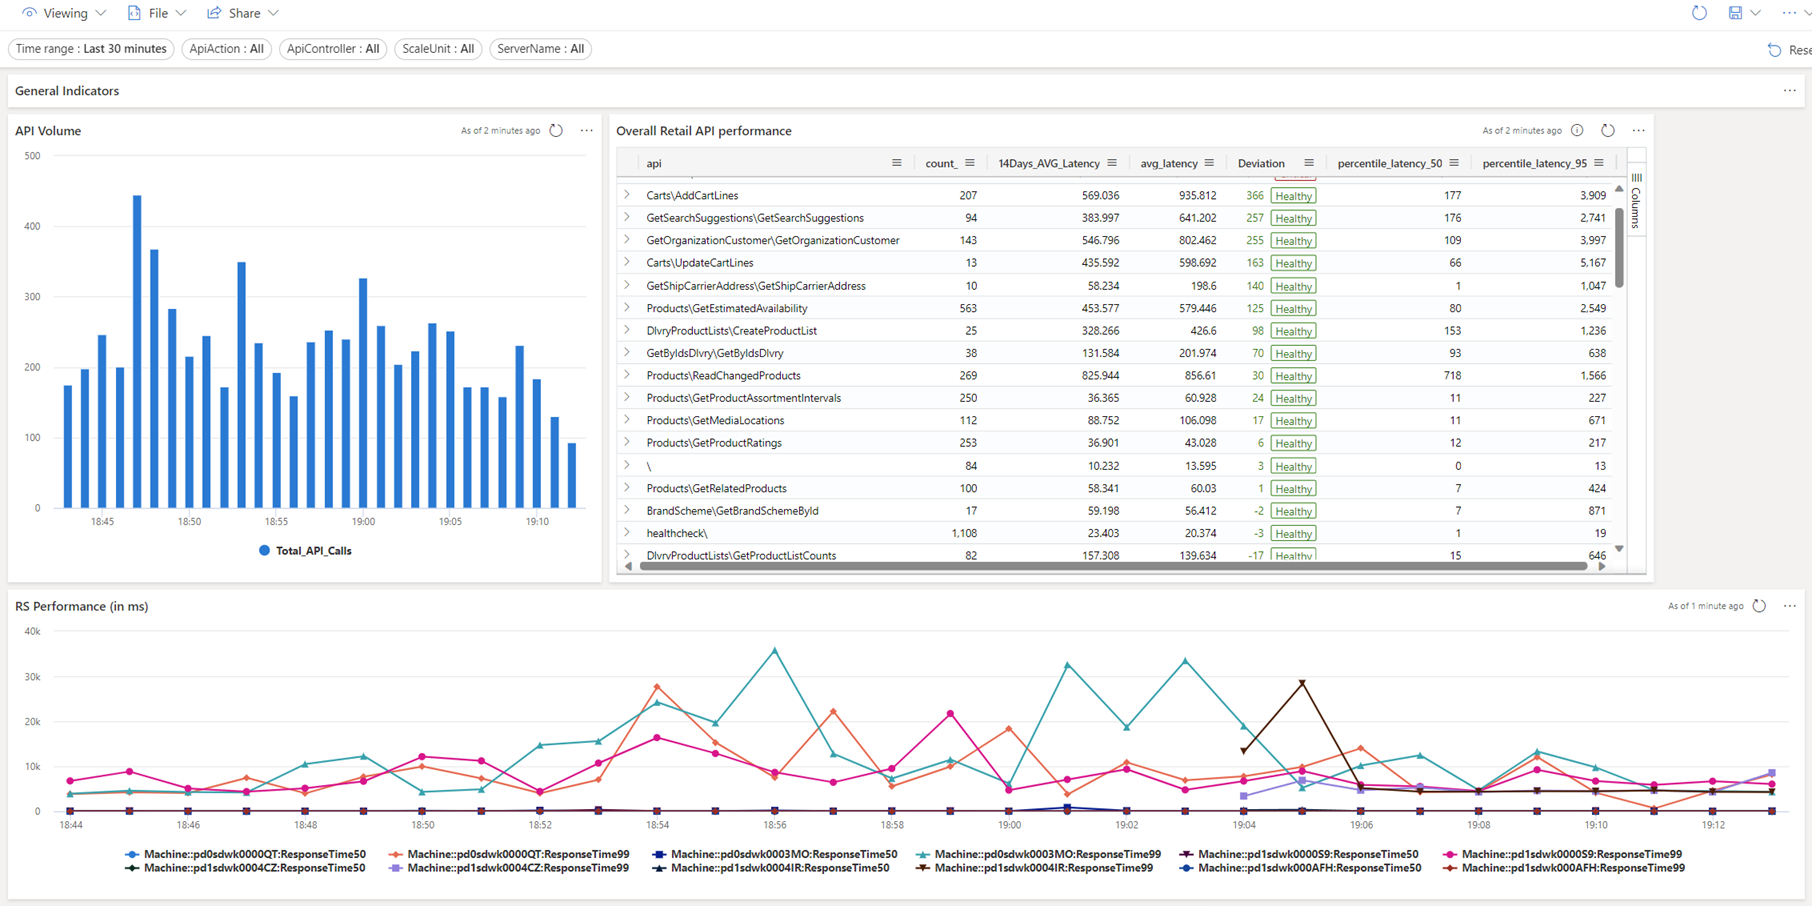Open the top-right ellipsis more menu
Viewport: 1812px width, 906px height.
(x=1789, y=13)
